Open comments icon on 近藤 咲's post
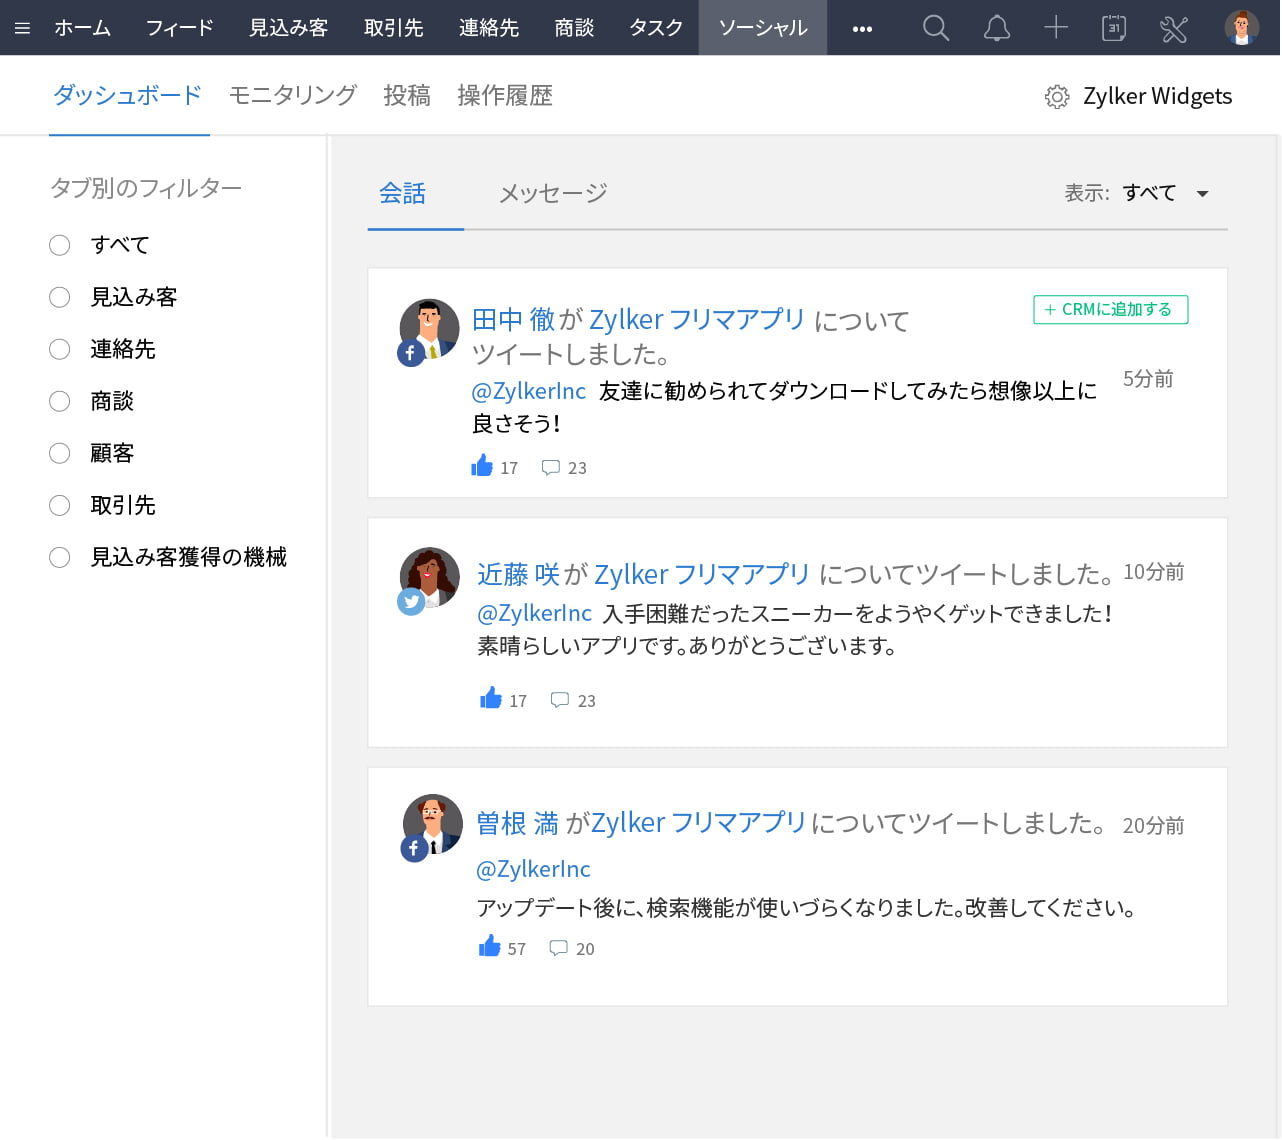The width and height of the screenshot is (1282, 1140). [560, 700]
